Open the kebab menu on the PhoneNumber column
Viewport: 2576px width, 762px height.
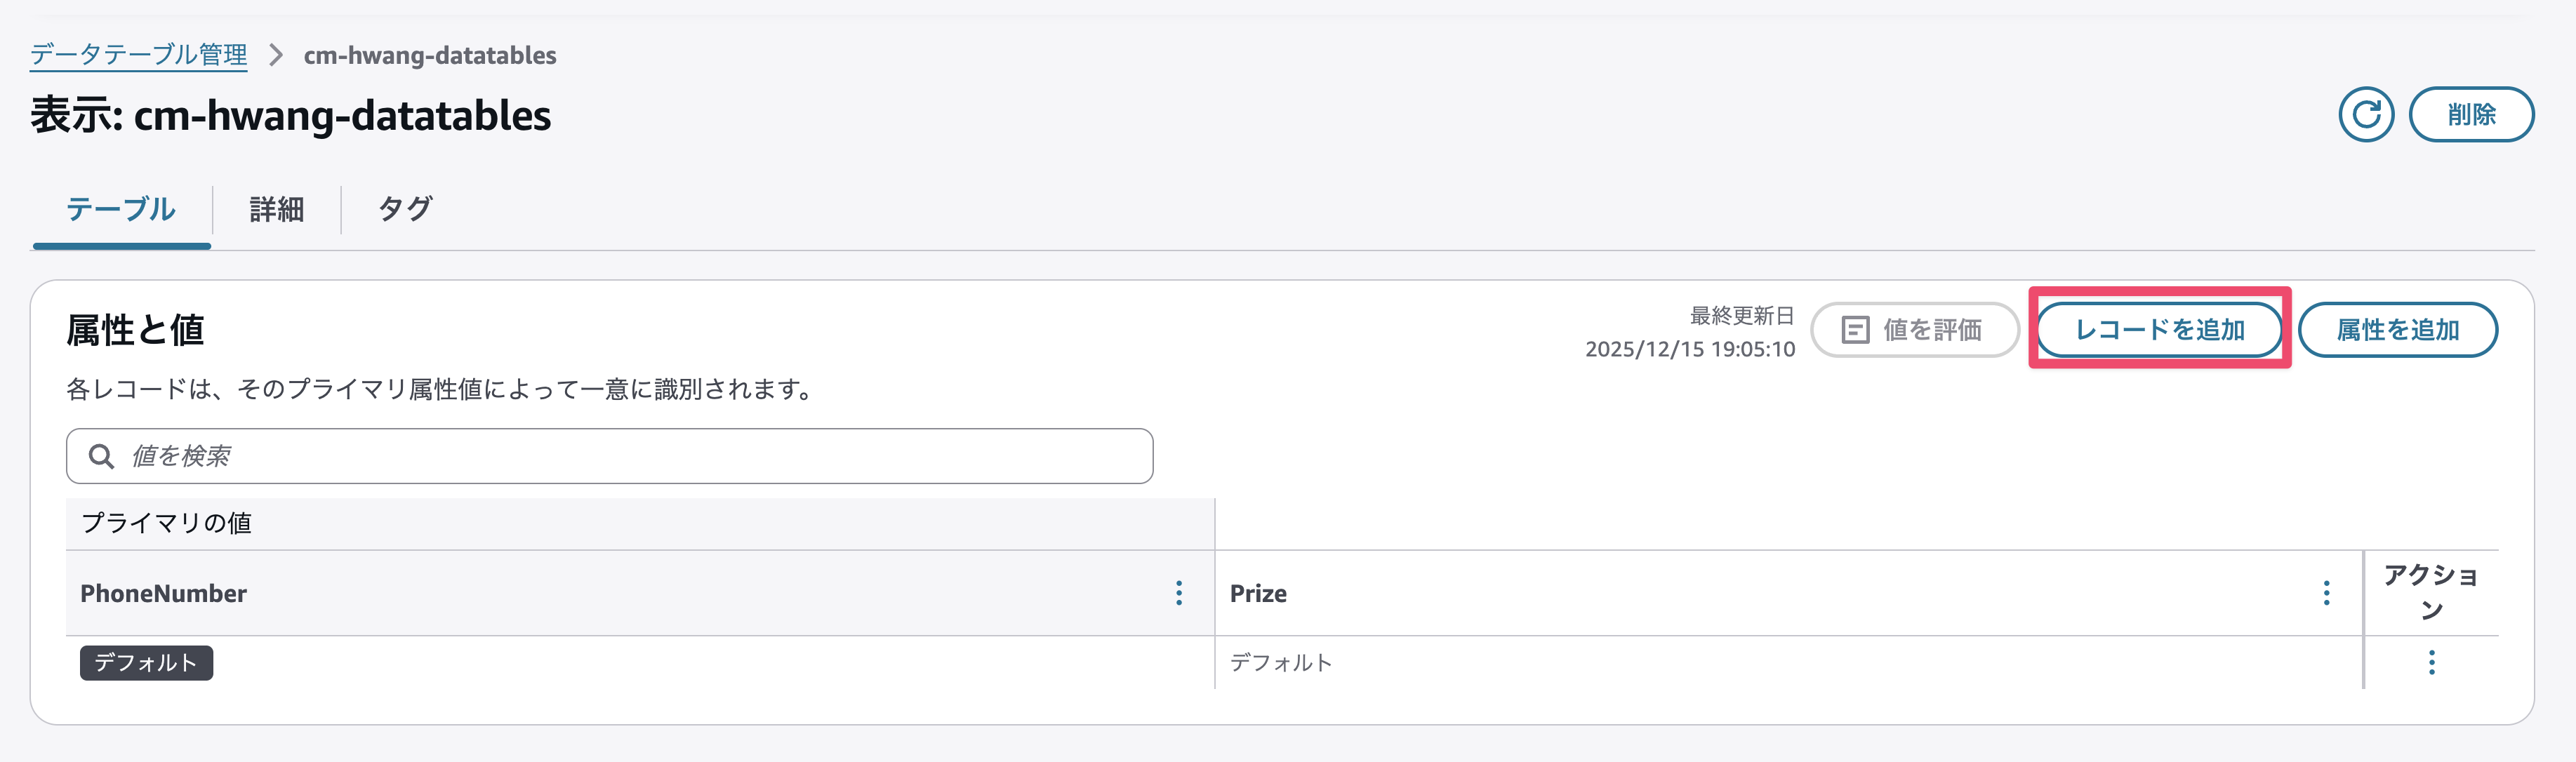[x=1180, y=593]
